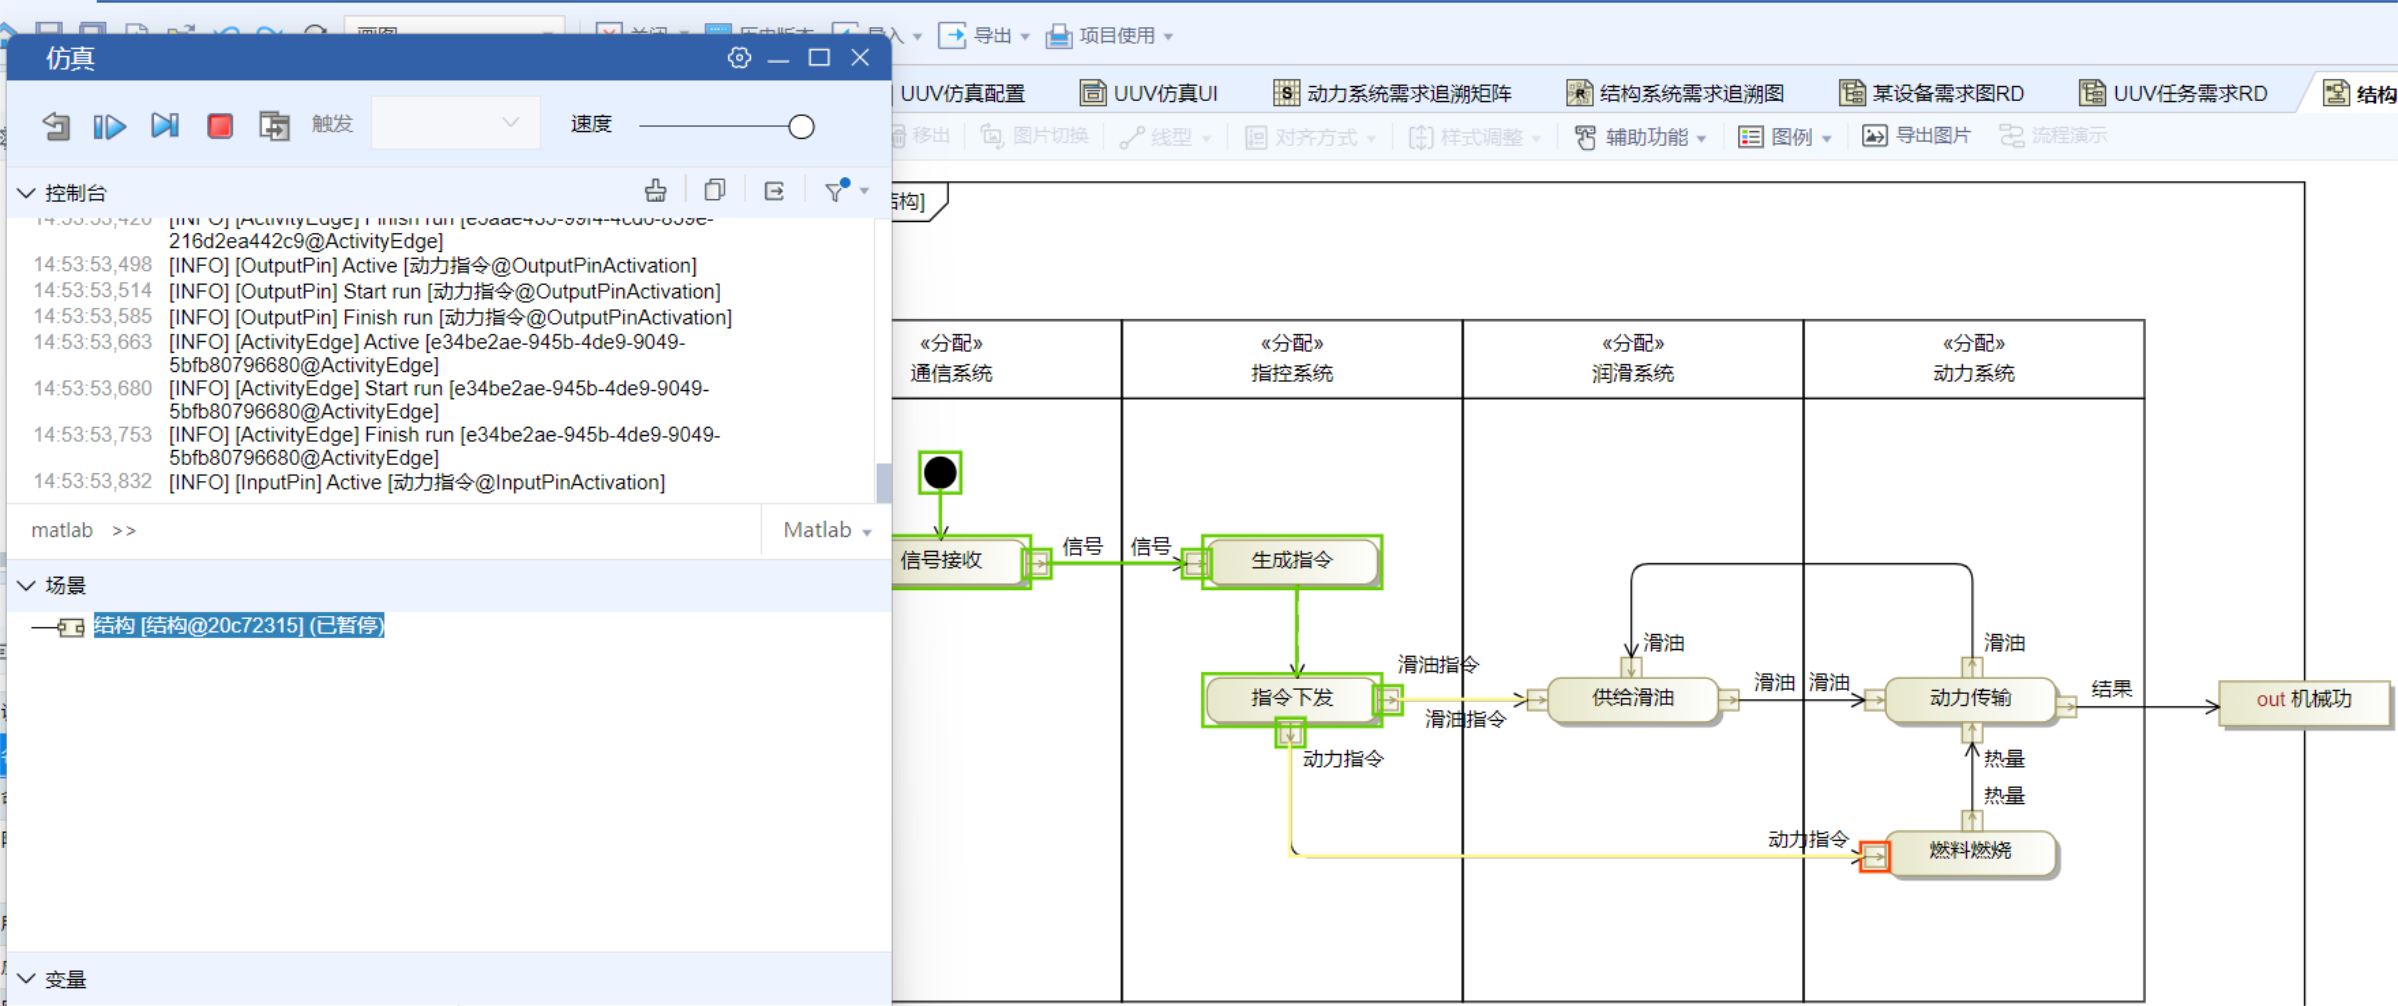The width and height of the screenshot is (2398, 1006).
Task: Open the simulation settings gear icon
Action: (x=739, y=58)
